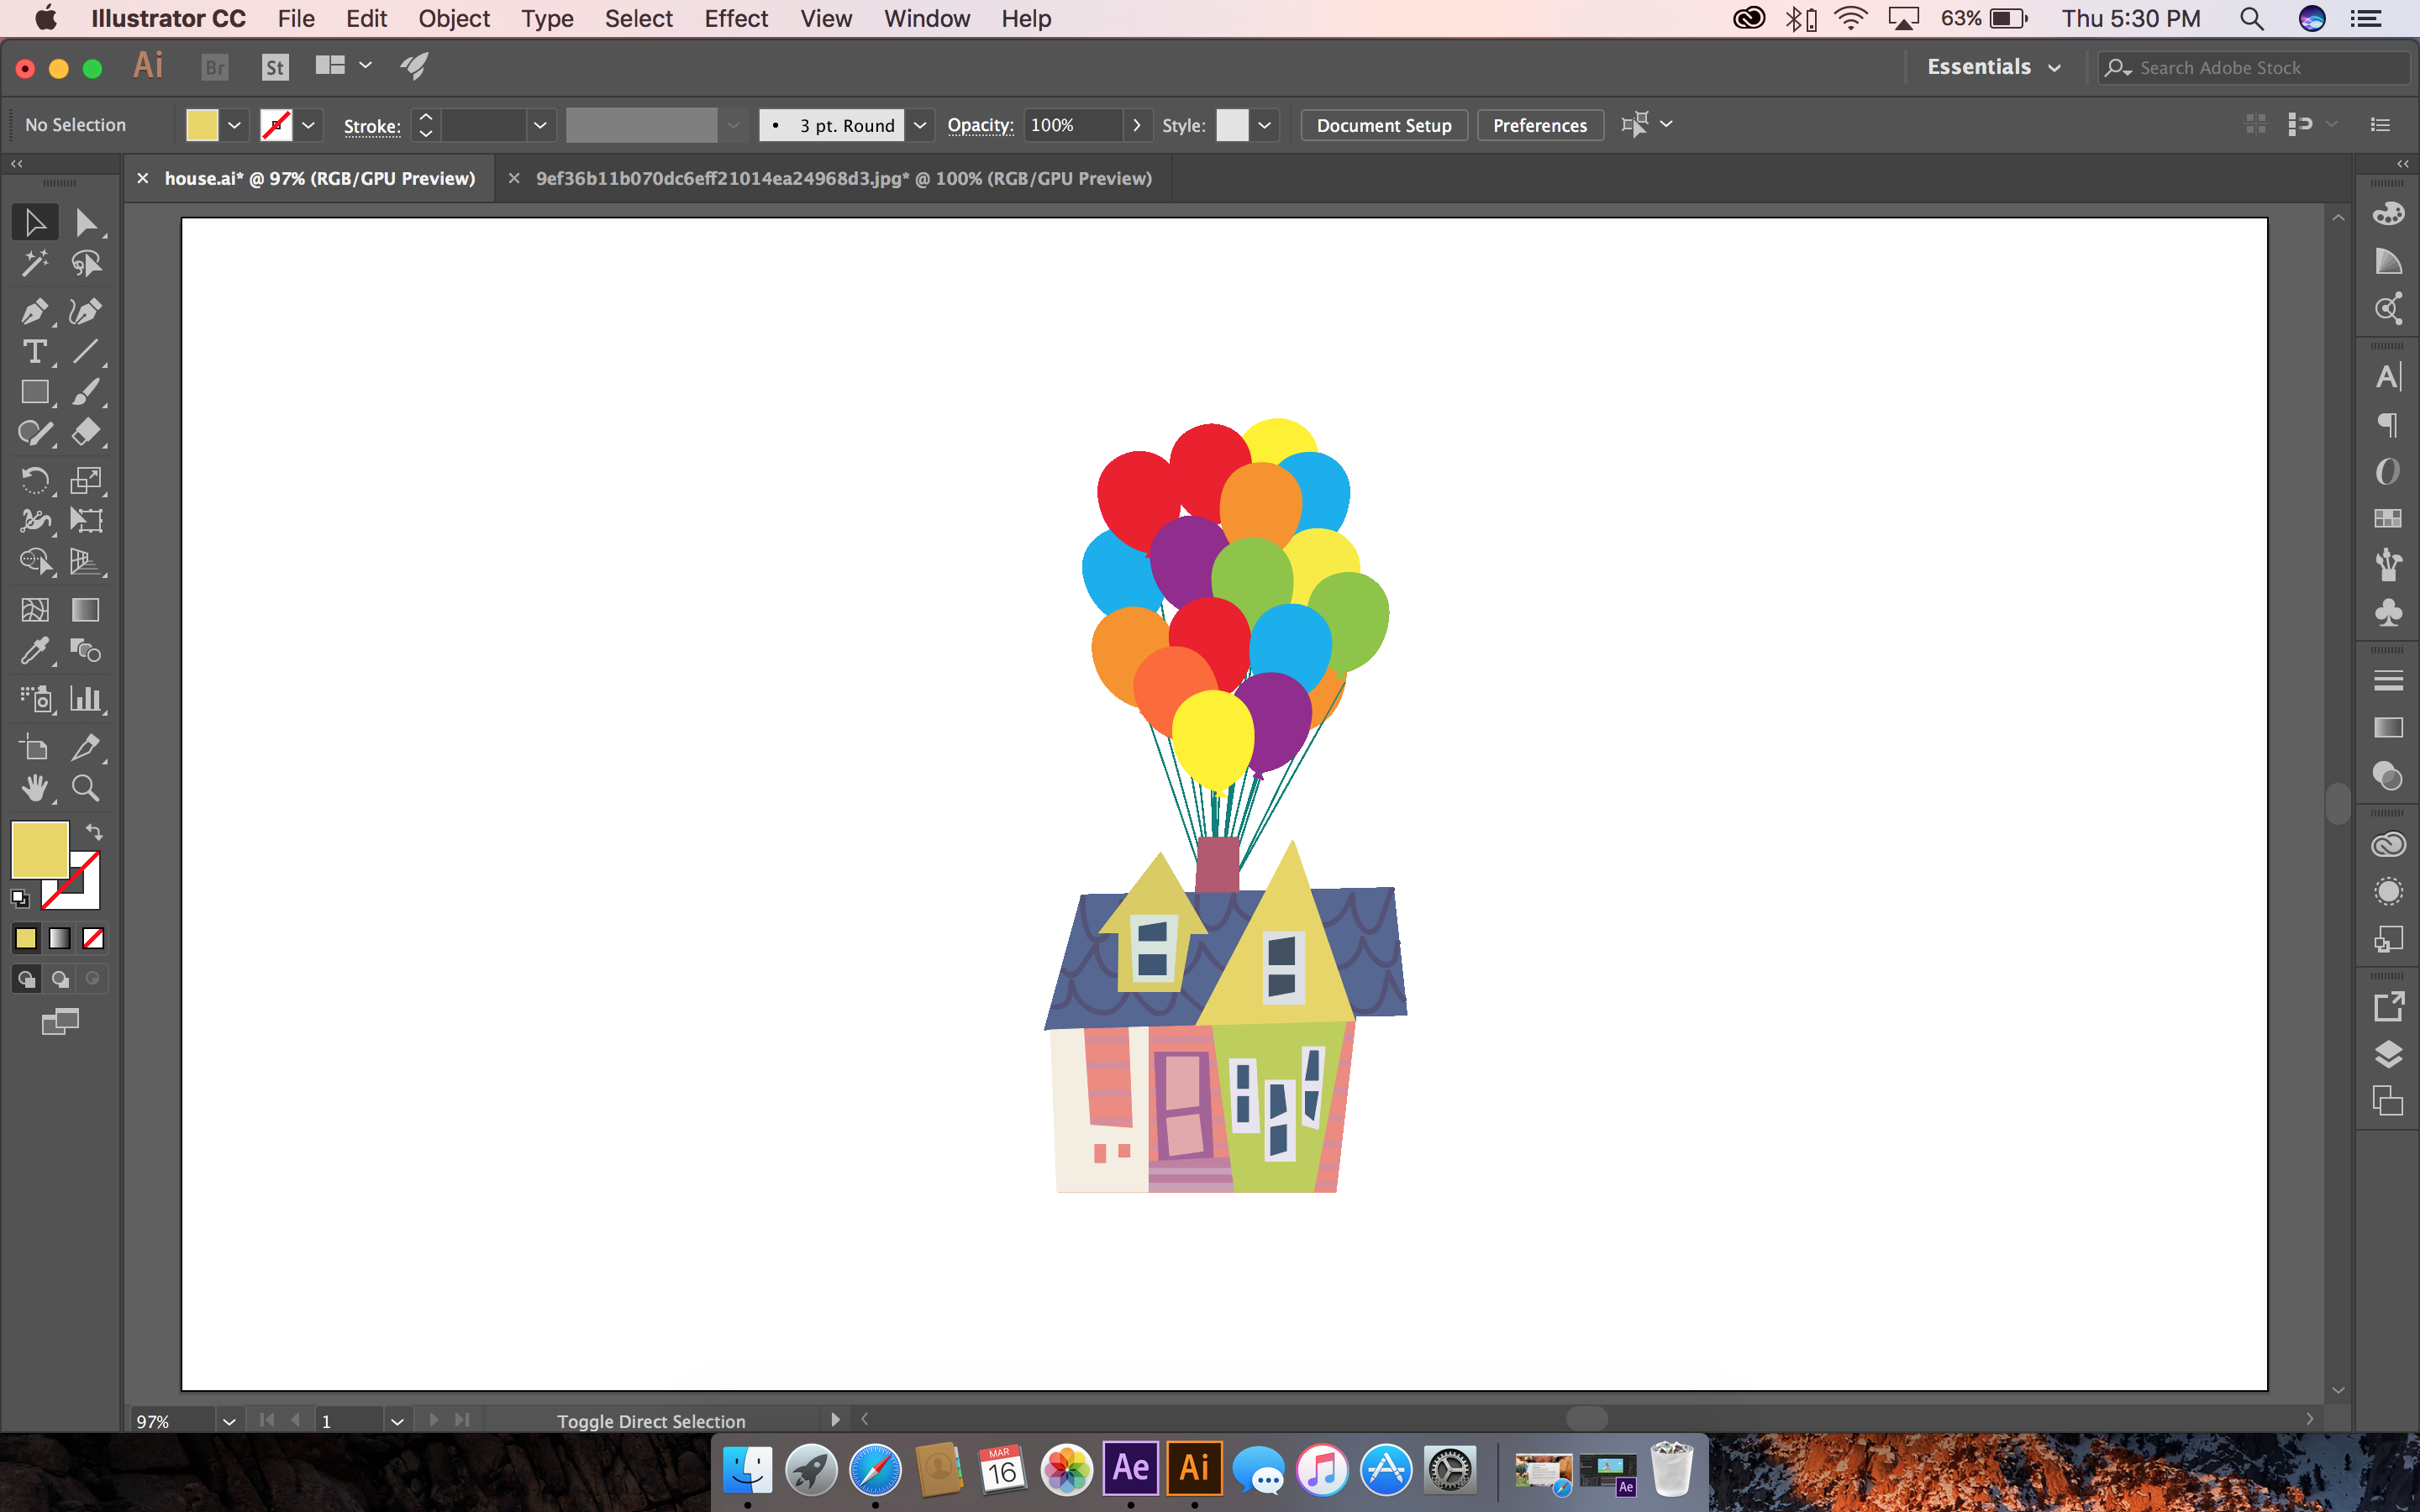
Task: Select the Magic Wand tool
Action: [x=35, y=263]
